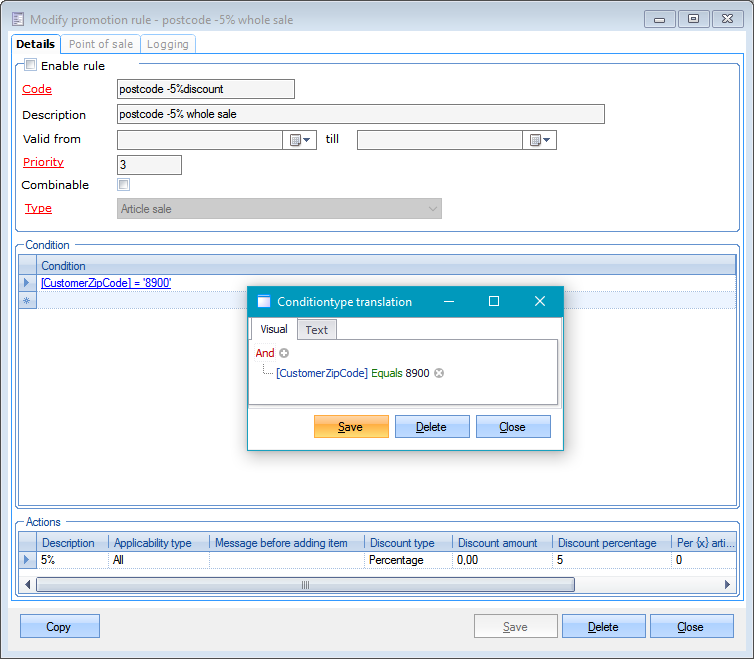Click the new row asterisk in Condition grid
This screenshot has width=754, height=659.
(x=27, y=300)
